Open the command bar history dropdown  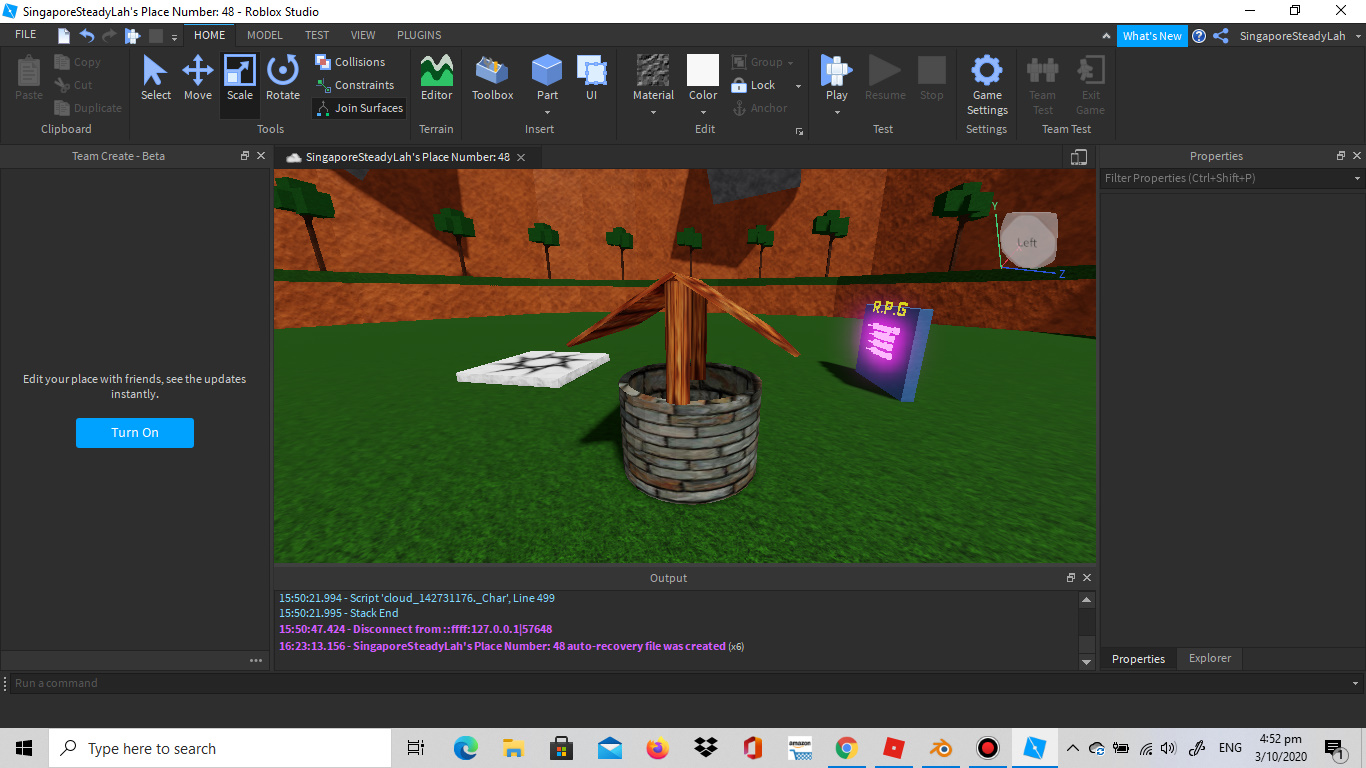1357,684
